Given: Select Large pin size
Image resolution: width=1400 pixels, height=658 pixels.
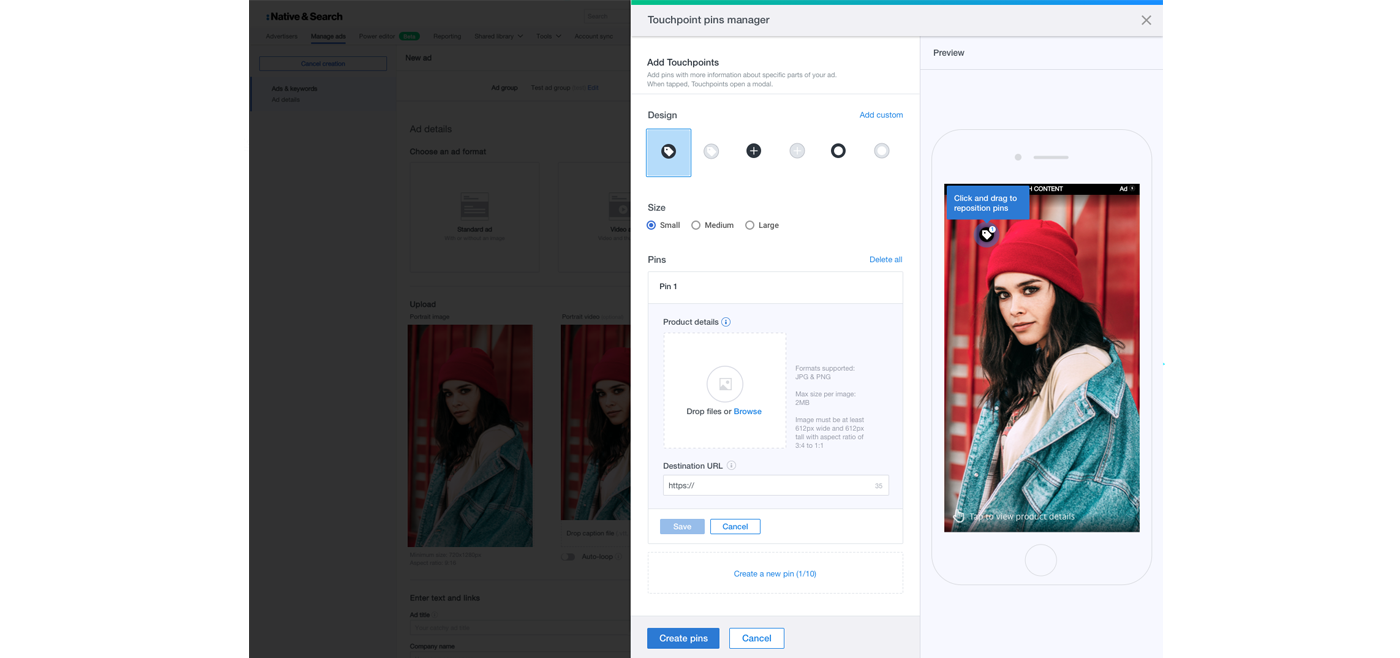Looking at the screenshot, I should [749, 225].
